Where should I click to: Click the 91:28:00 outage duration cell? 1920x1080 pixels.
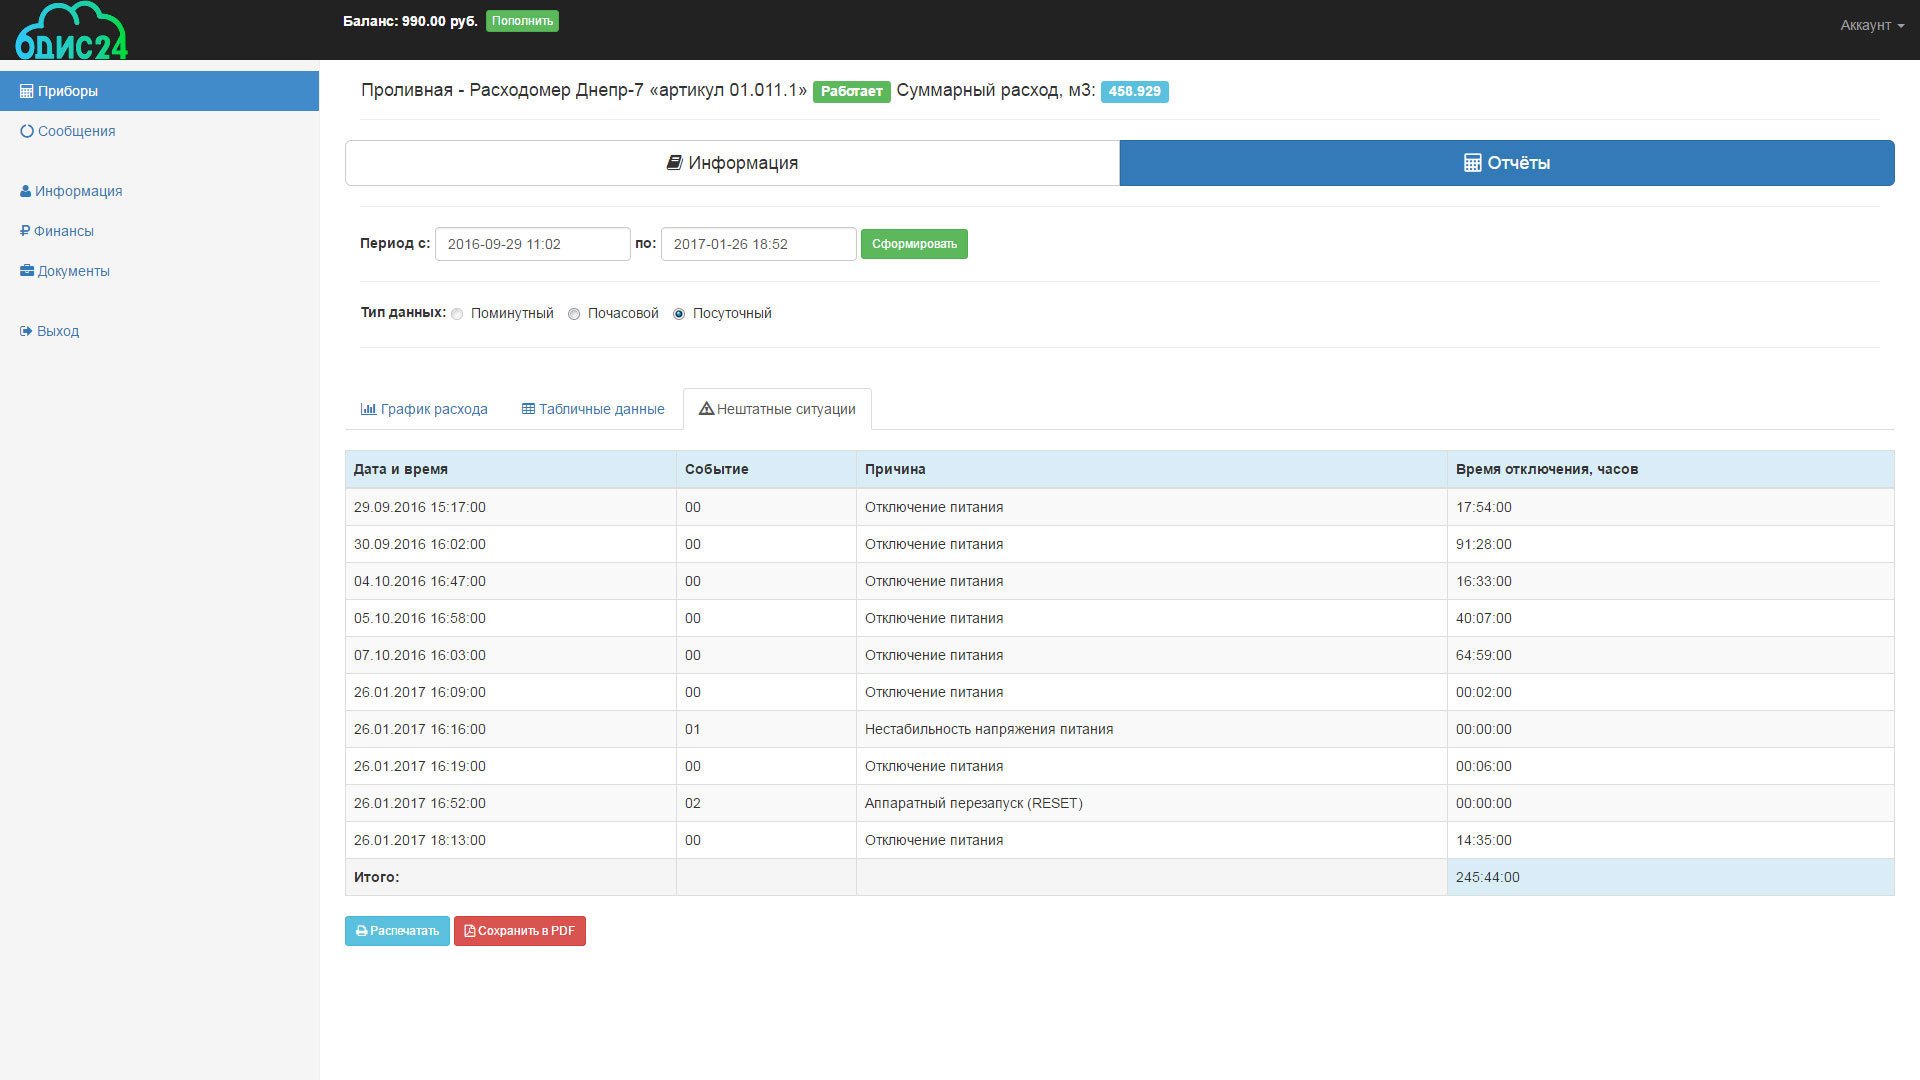1671,544
